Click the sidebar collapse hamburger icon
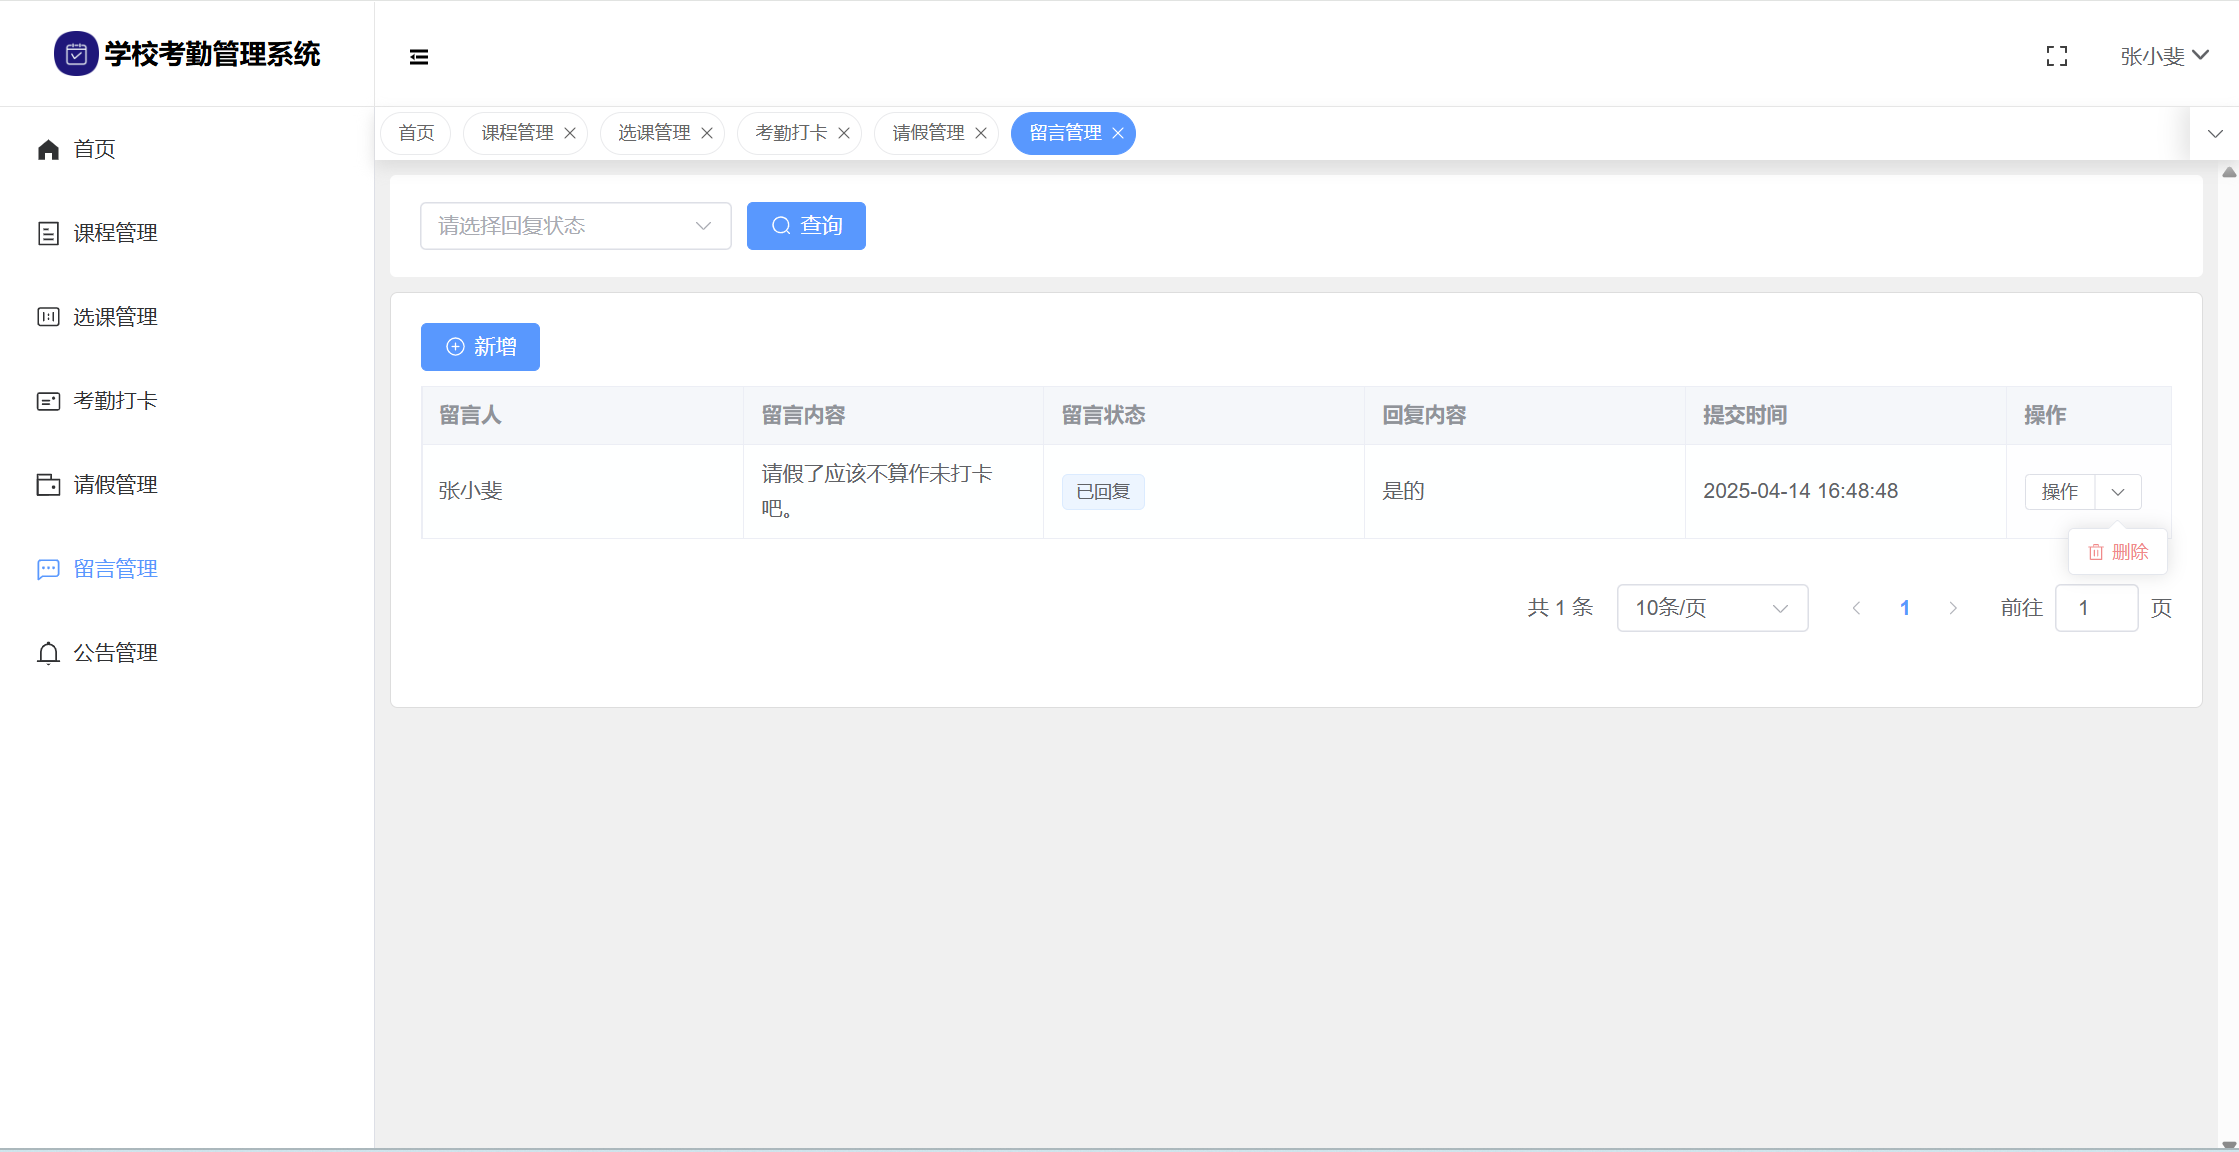 tap(419, 57)
